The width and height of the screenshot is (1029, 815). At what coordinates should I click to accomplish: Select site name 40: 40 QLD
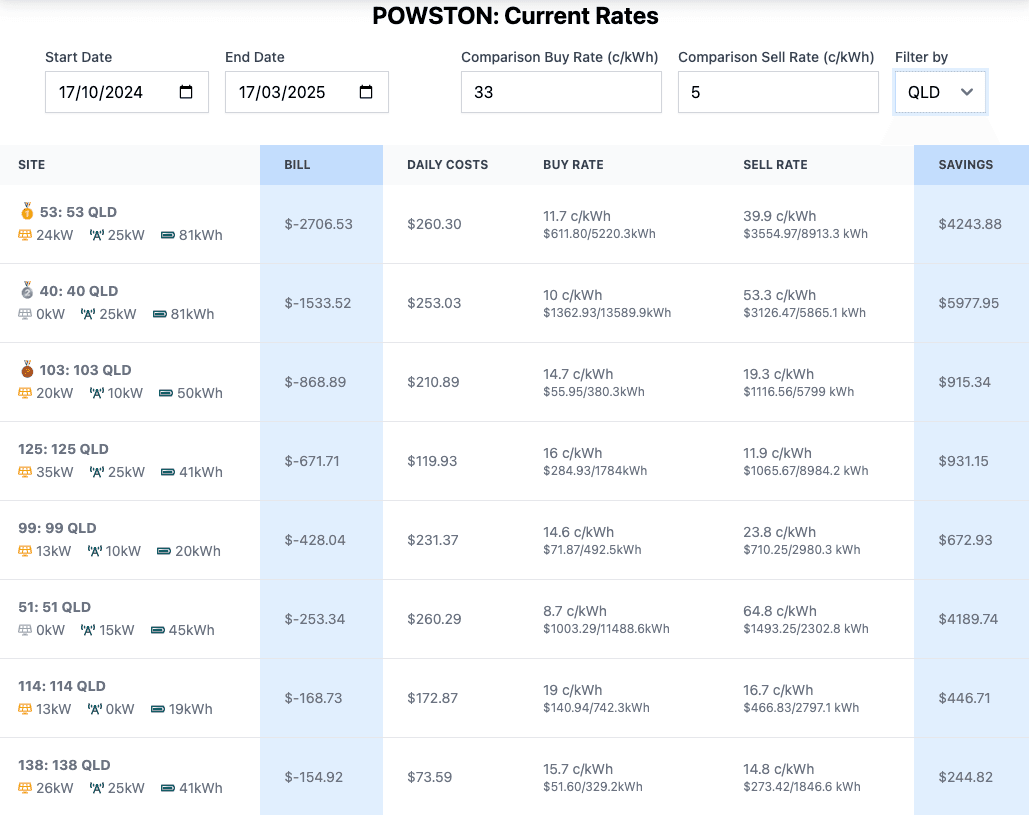(79, 291)
